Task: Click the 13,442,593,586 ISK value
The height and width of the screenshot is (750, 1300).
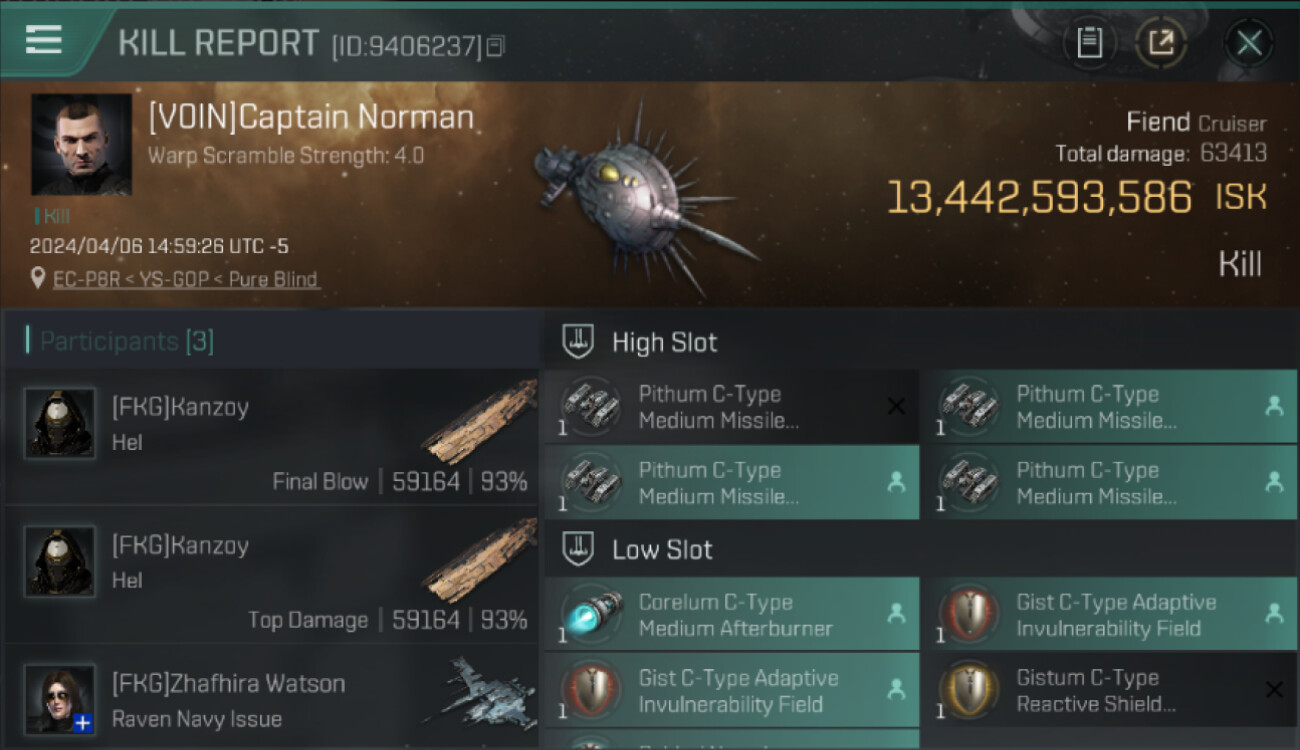Action: (x=1040, y=198)
